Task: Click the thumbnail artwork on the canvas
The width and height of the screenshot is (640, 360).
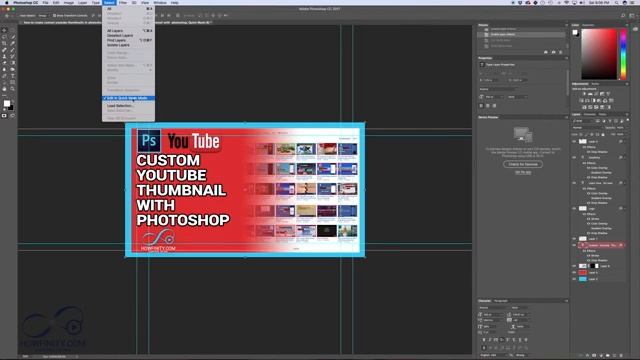Action: pos(245,190)
